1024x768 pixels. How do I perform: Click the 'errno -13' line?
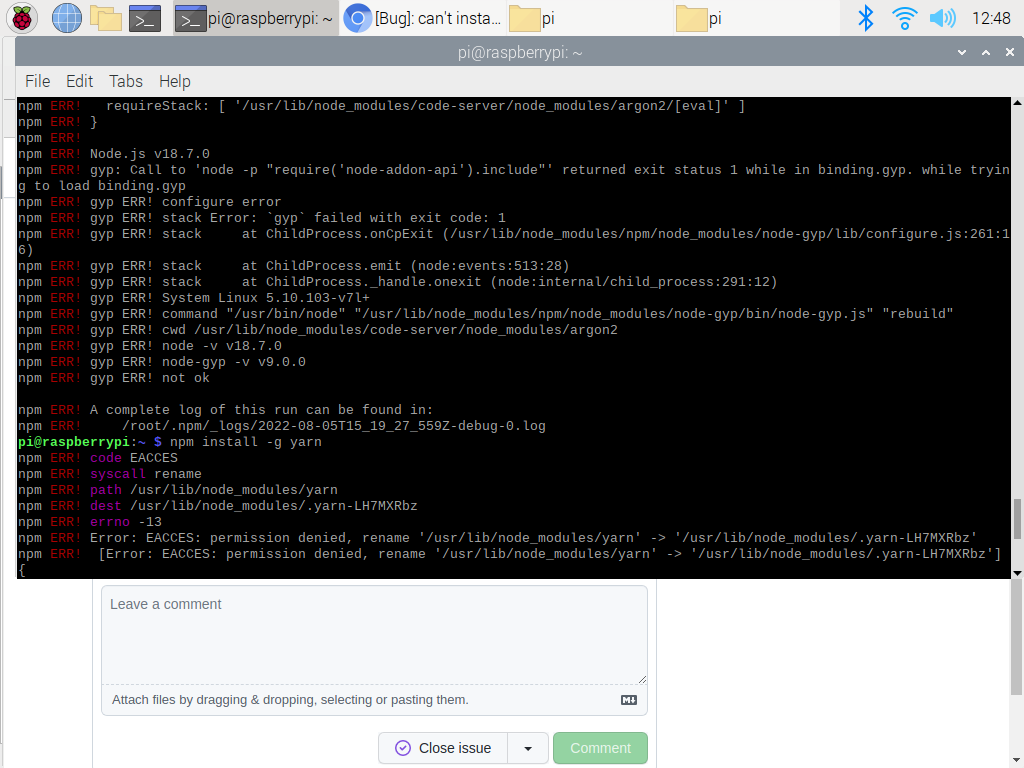pyautogui.click(x=125, y=522)
